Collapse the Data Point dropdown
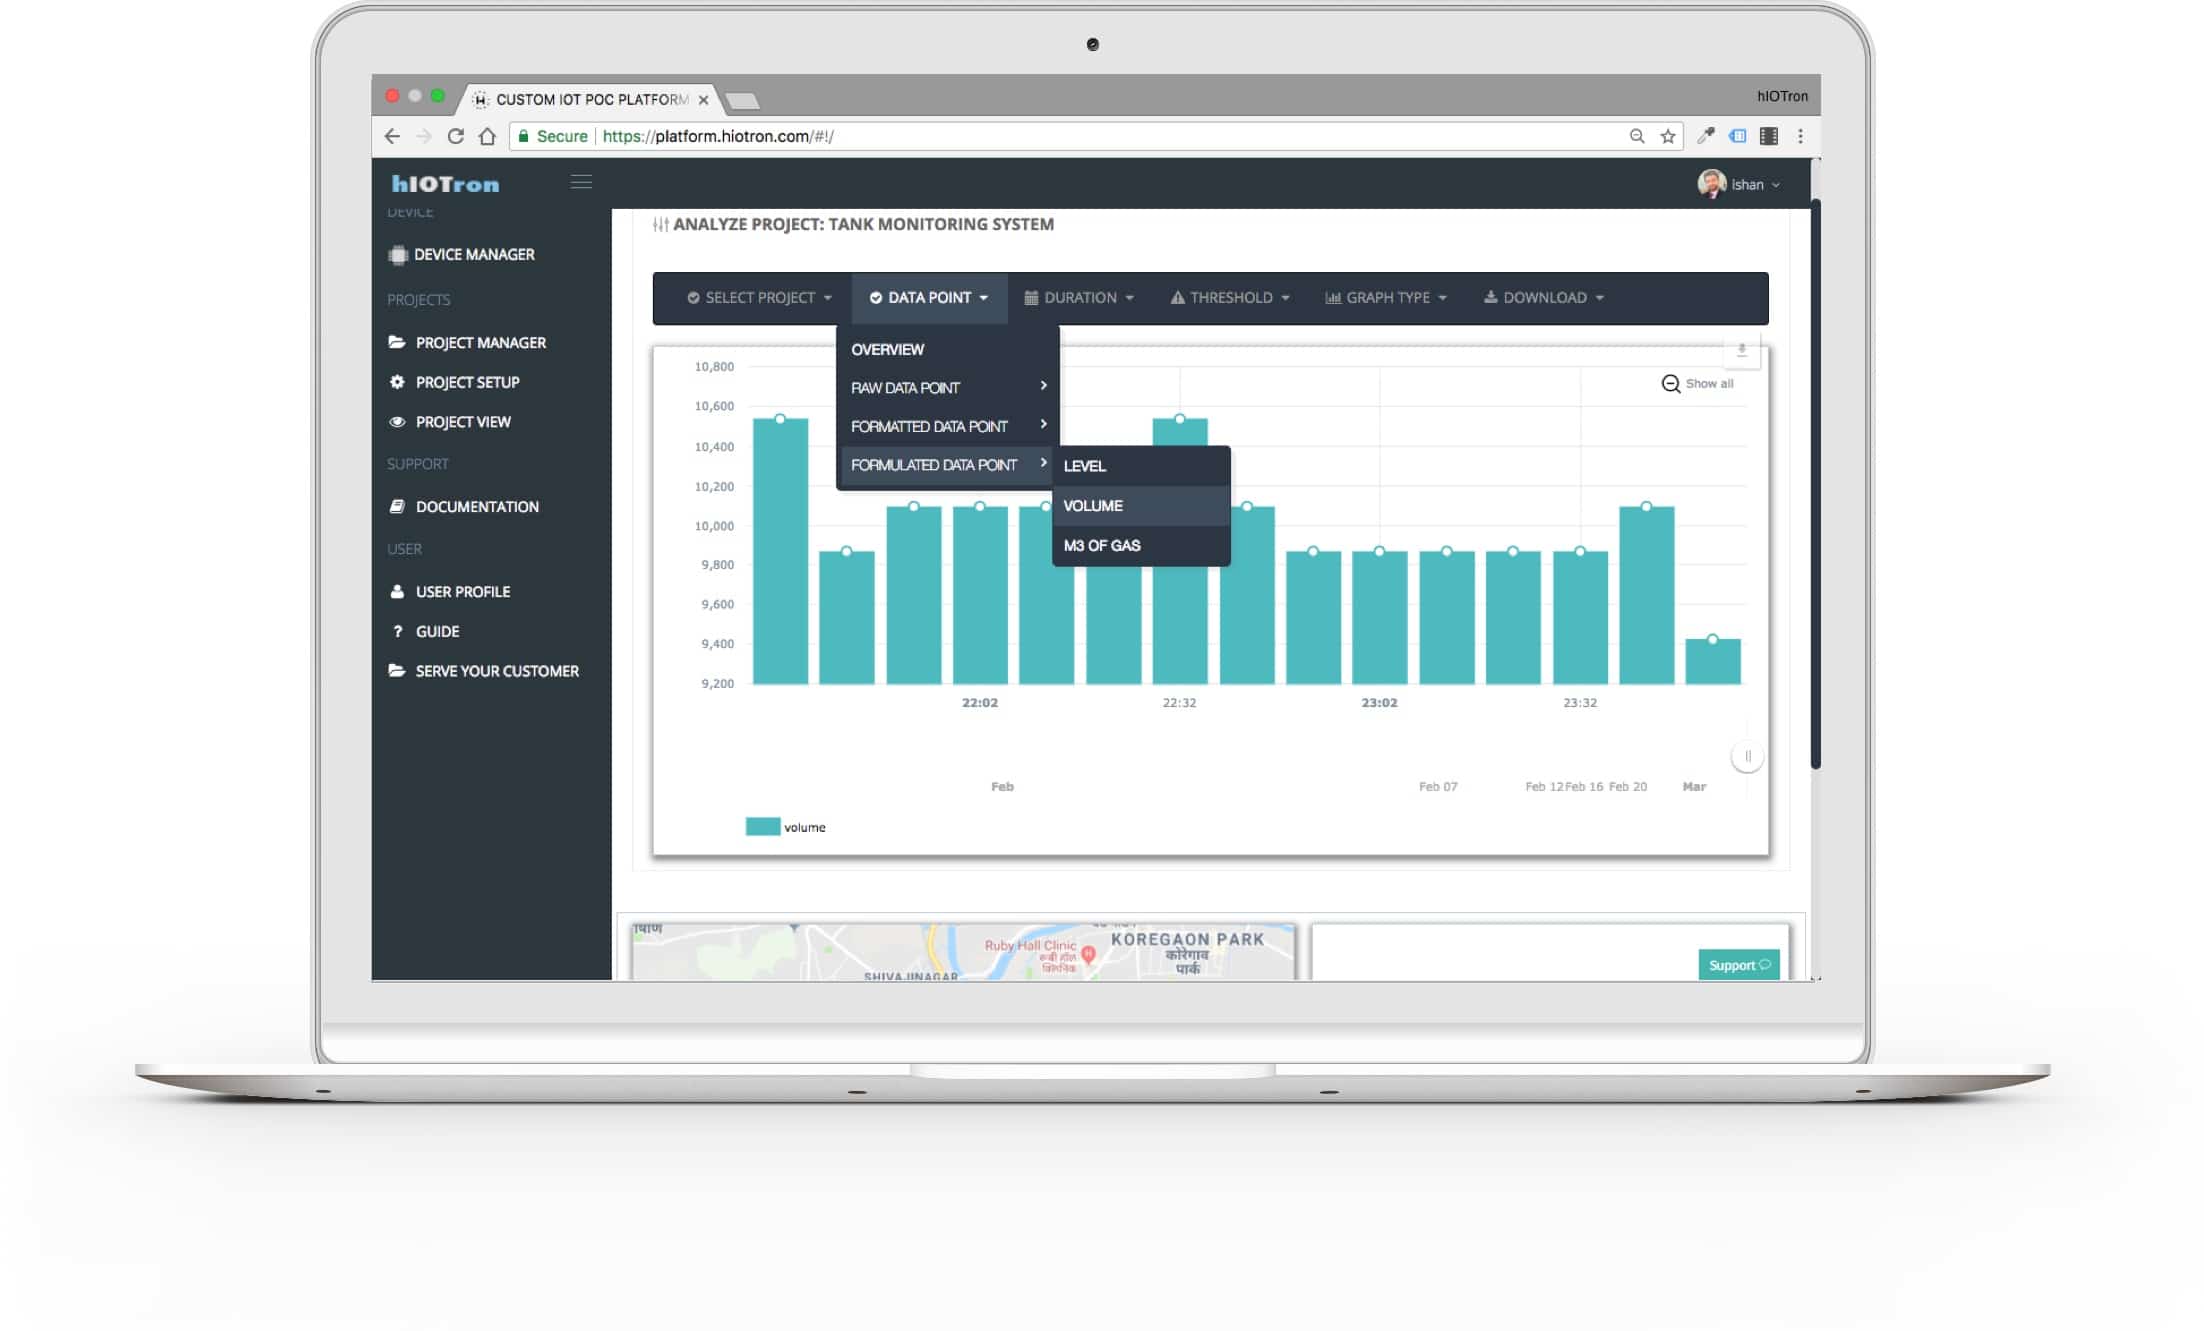Screen dimensions: 2204x1331 (x=929, y=298)
